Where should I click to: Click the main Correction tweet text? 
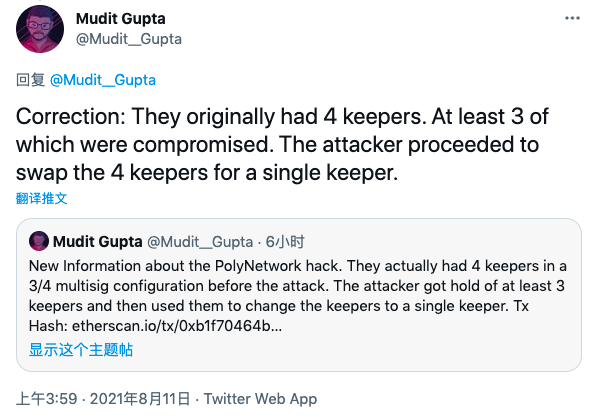point(282,144)
